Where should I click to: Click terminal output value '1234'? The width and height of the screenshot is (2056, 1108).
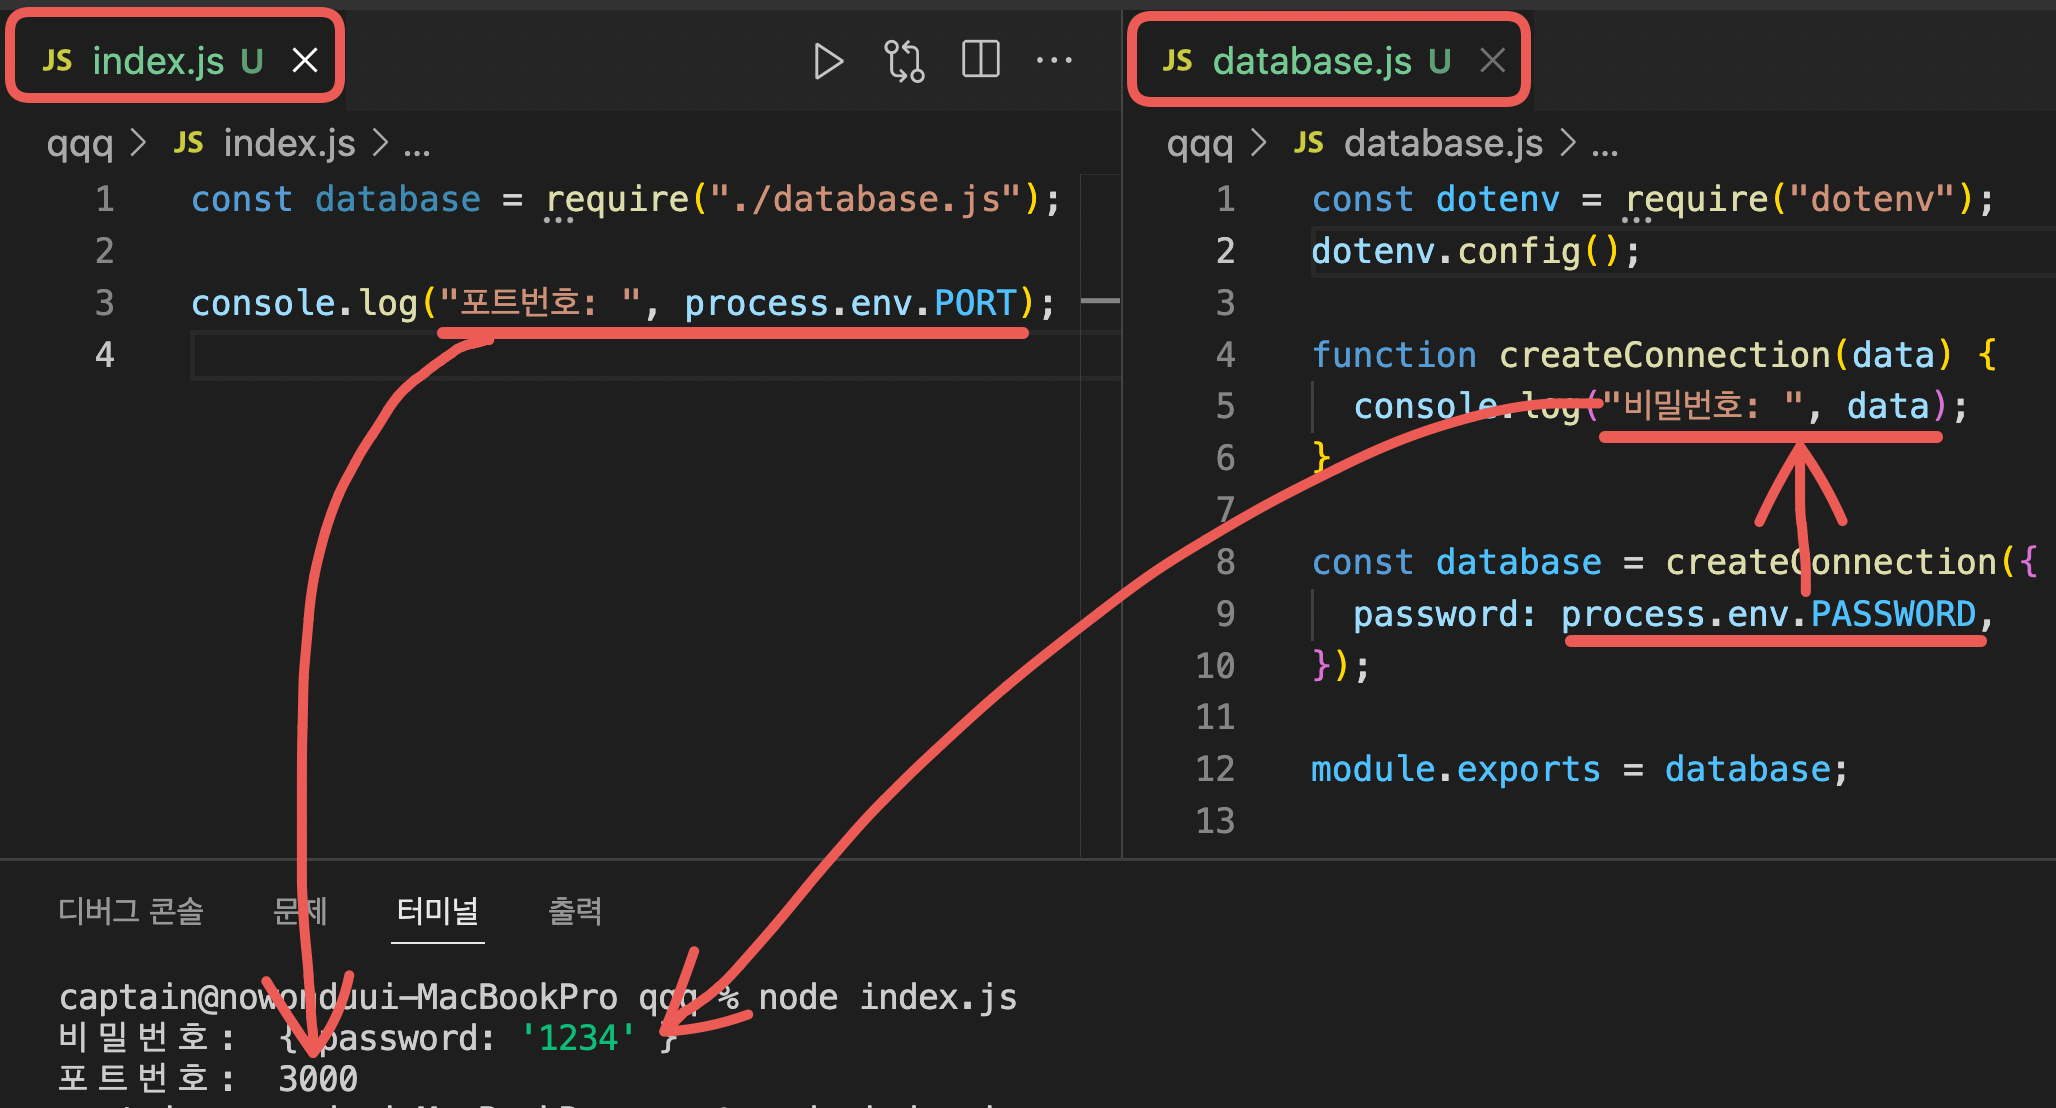click(578, 1038)
